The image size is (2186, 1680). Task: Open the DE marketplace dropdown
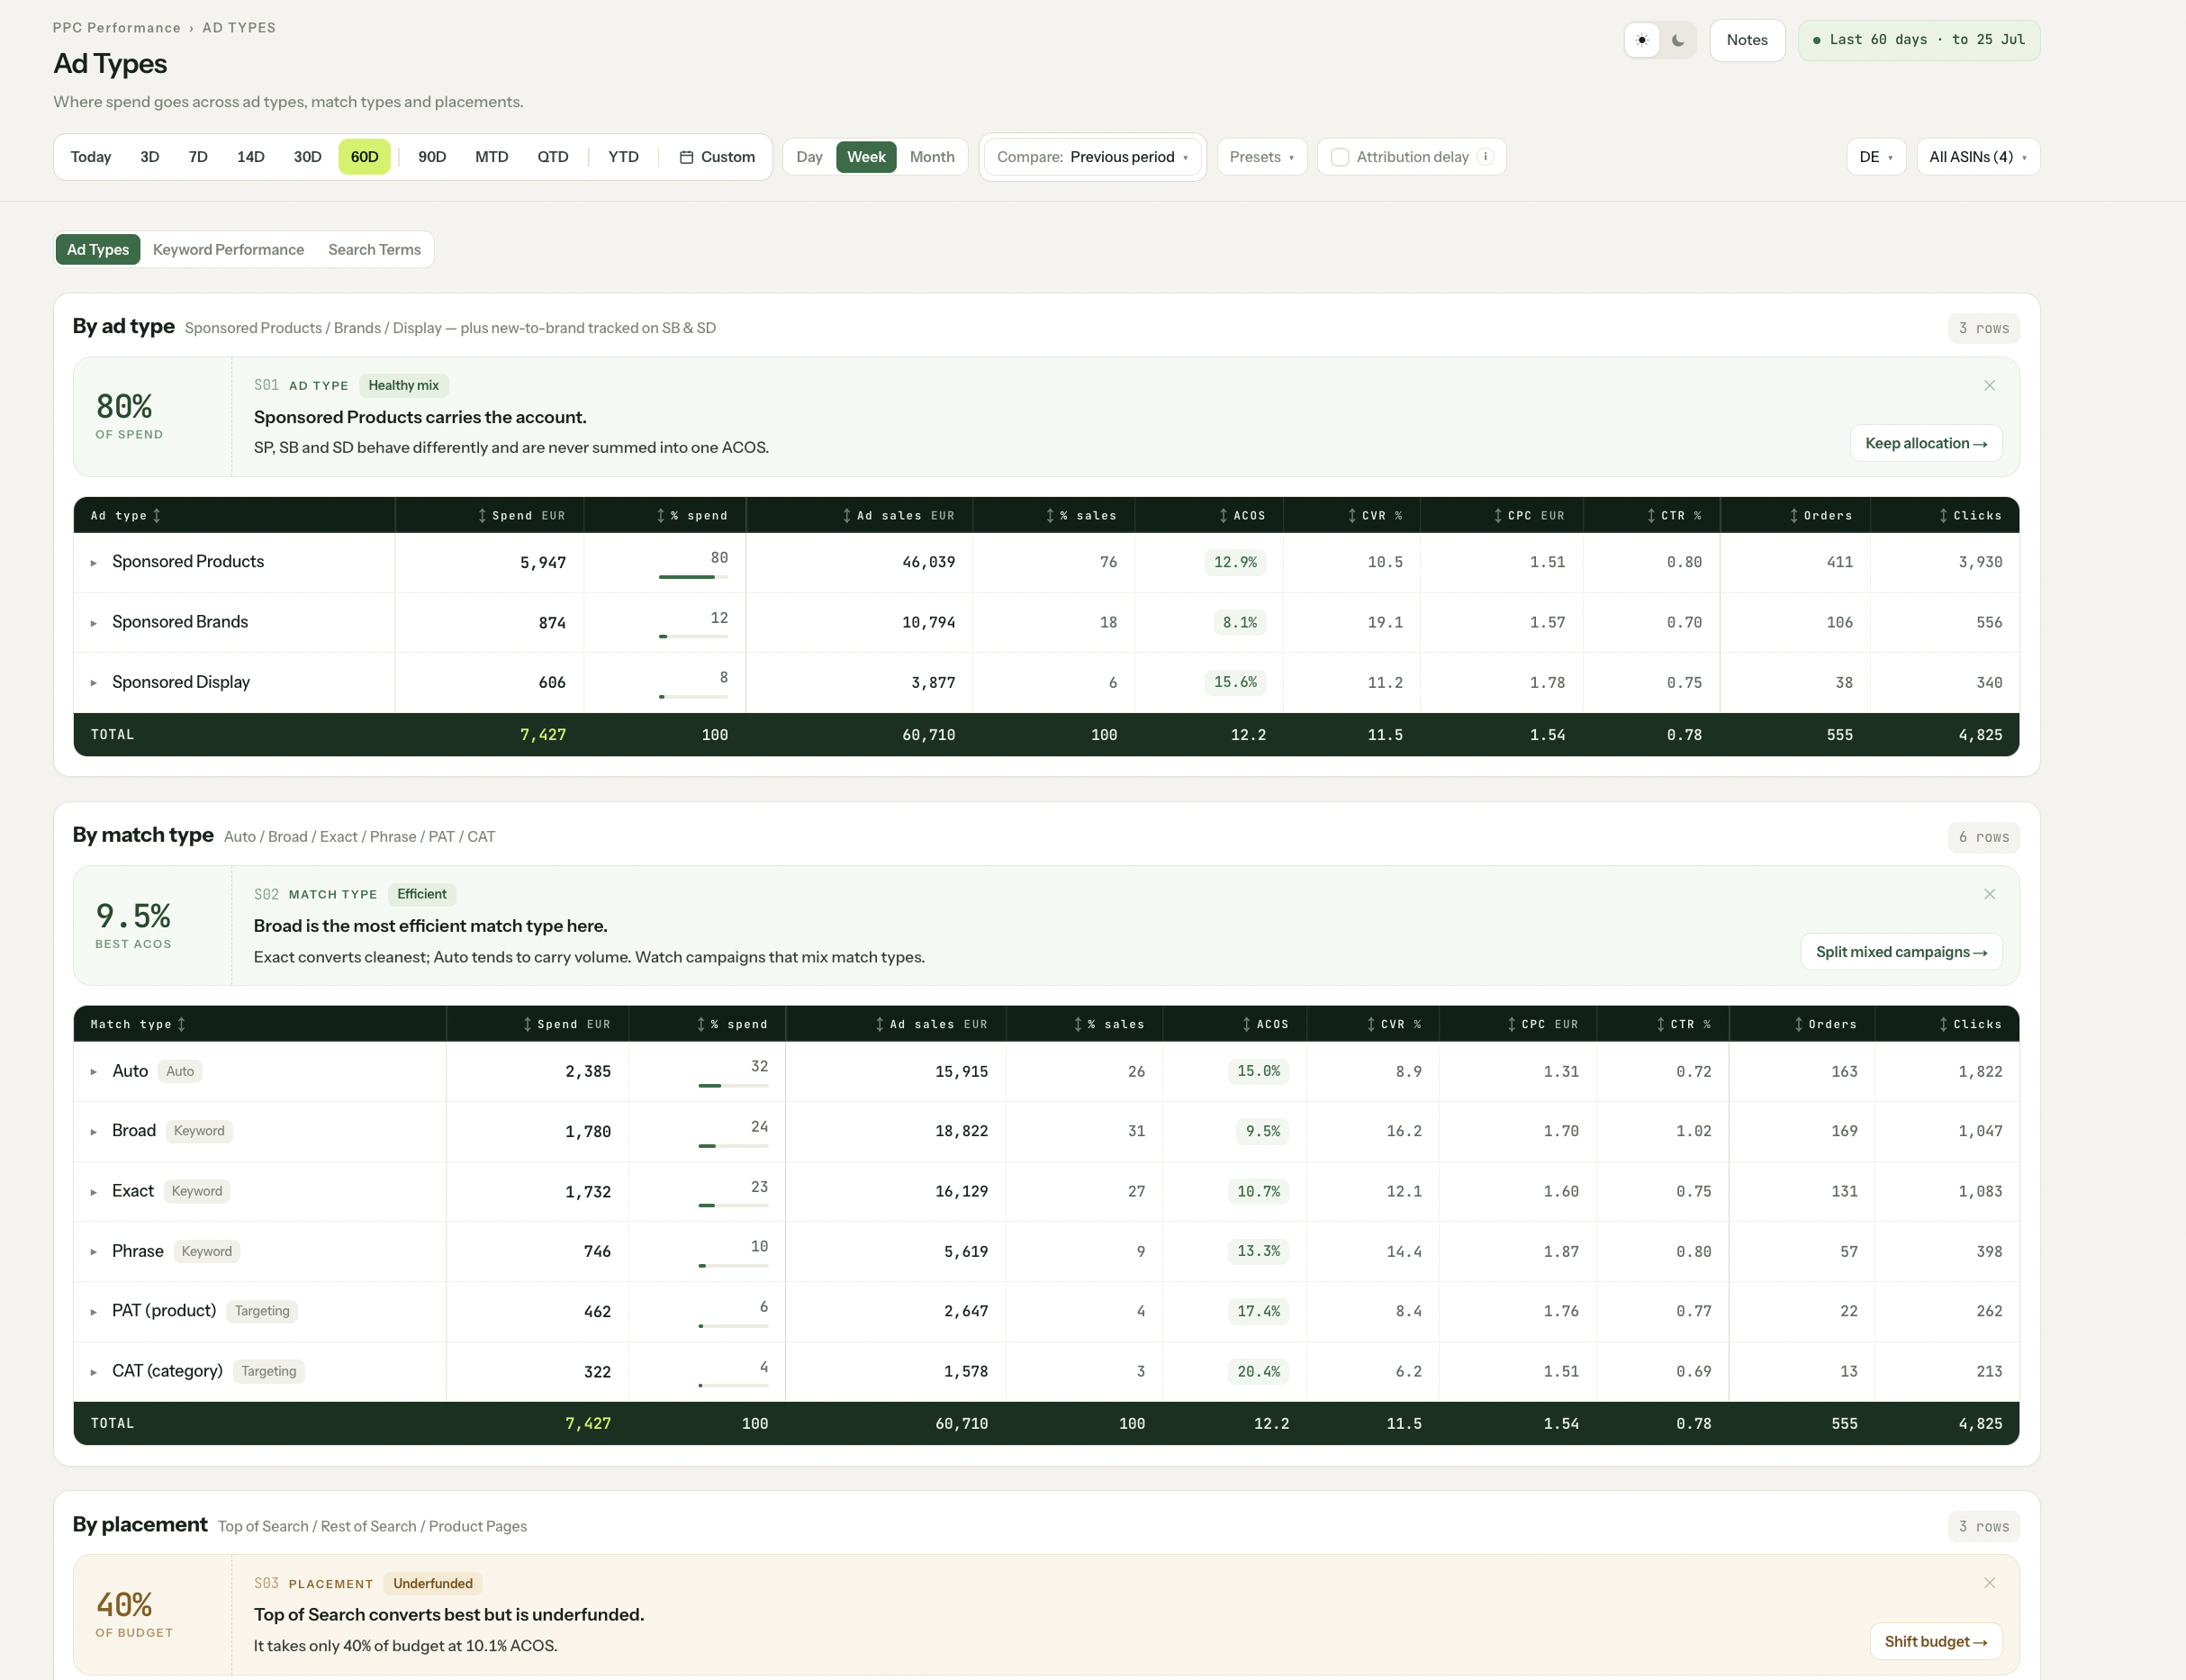[x=1875, y=157]
